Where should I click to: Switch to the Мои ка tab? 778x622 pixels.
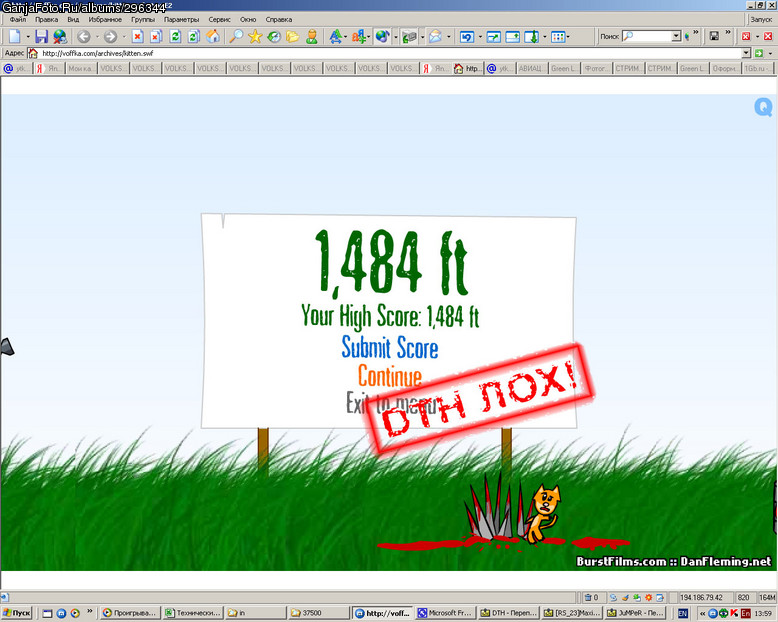point(81,68)
